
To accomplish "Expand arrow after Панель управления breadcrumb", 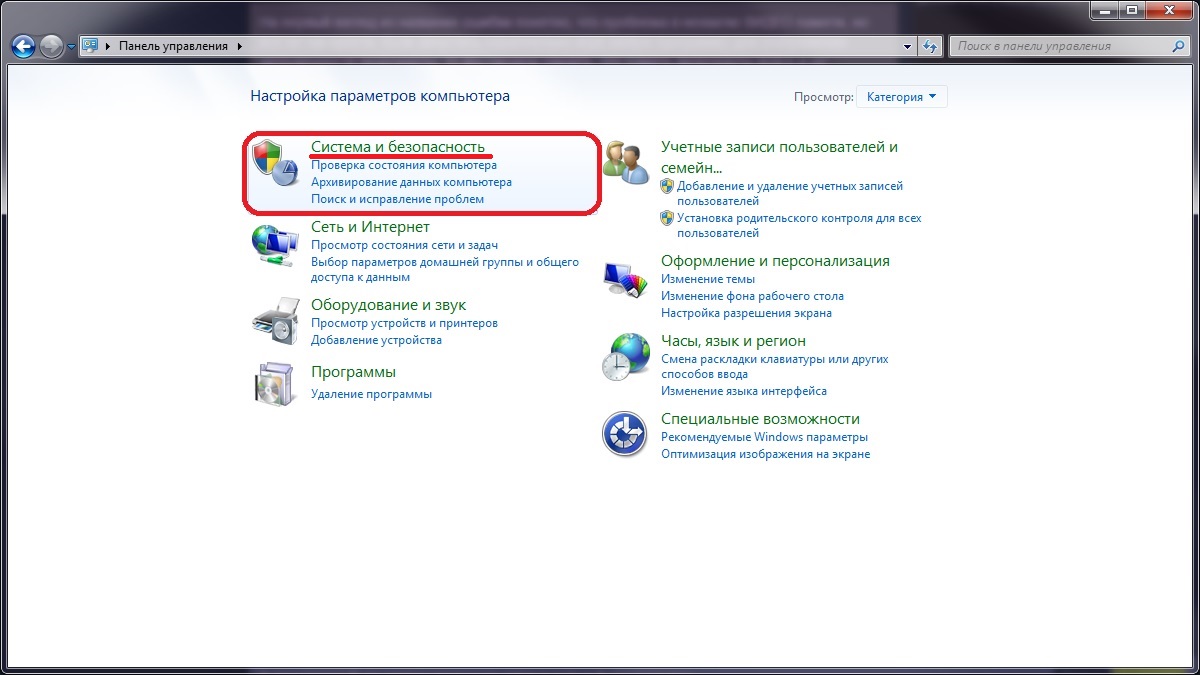I will [240, 46].
